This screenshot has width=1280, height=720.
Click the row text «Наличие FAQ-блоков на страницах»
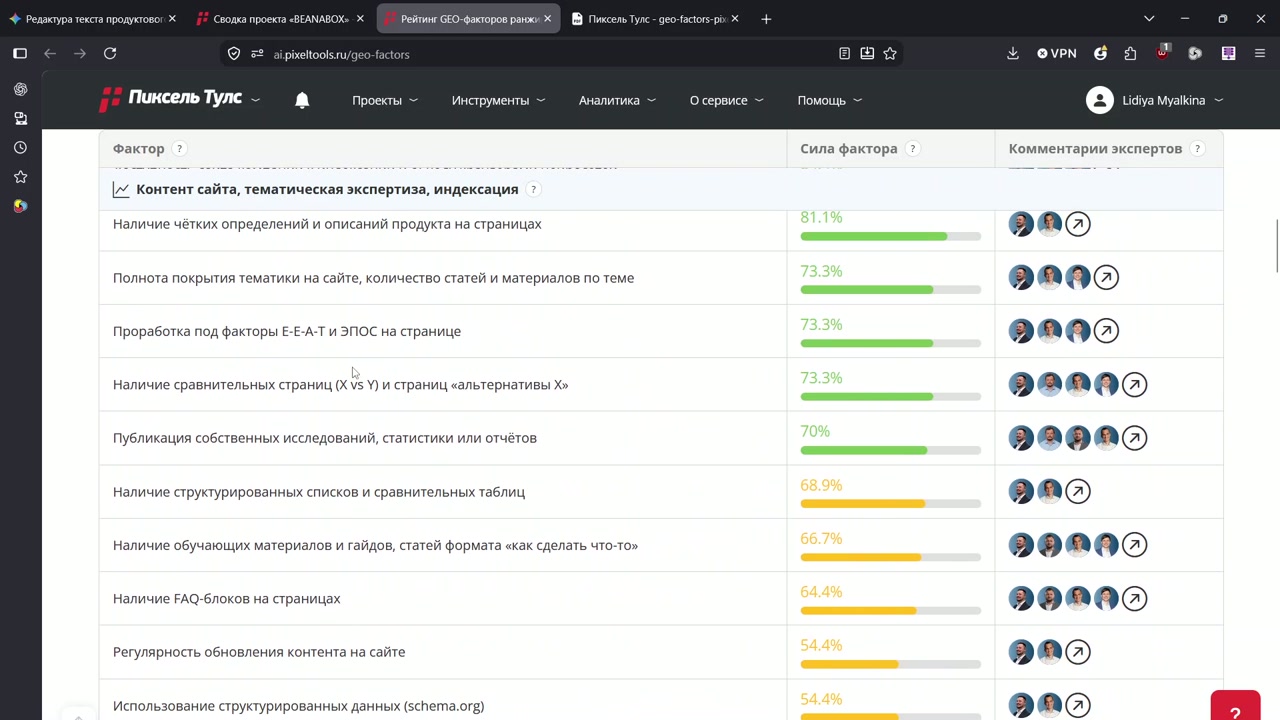[x=227, y=599]
